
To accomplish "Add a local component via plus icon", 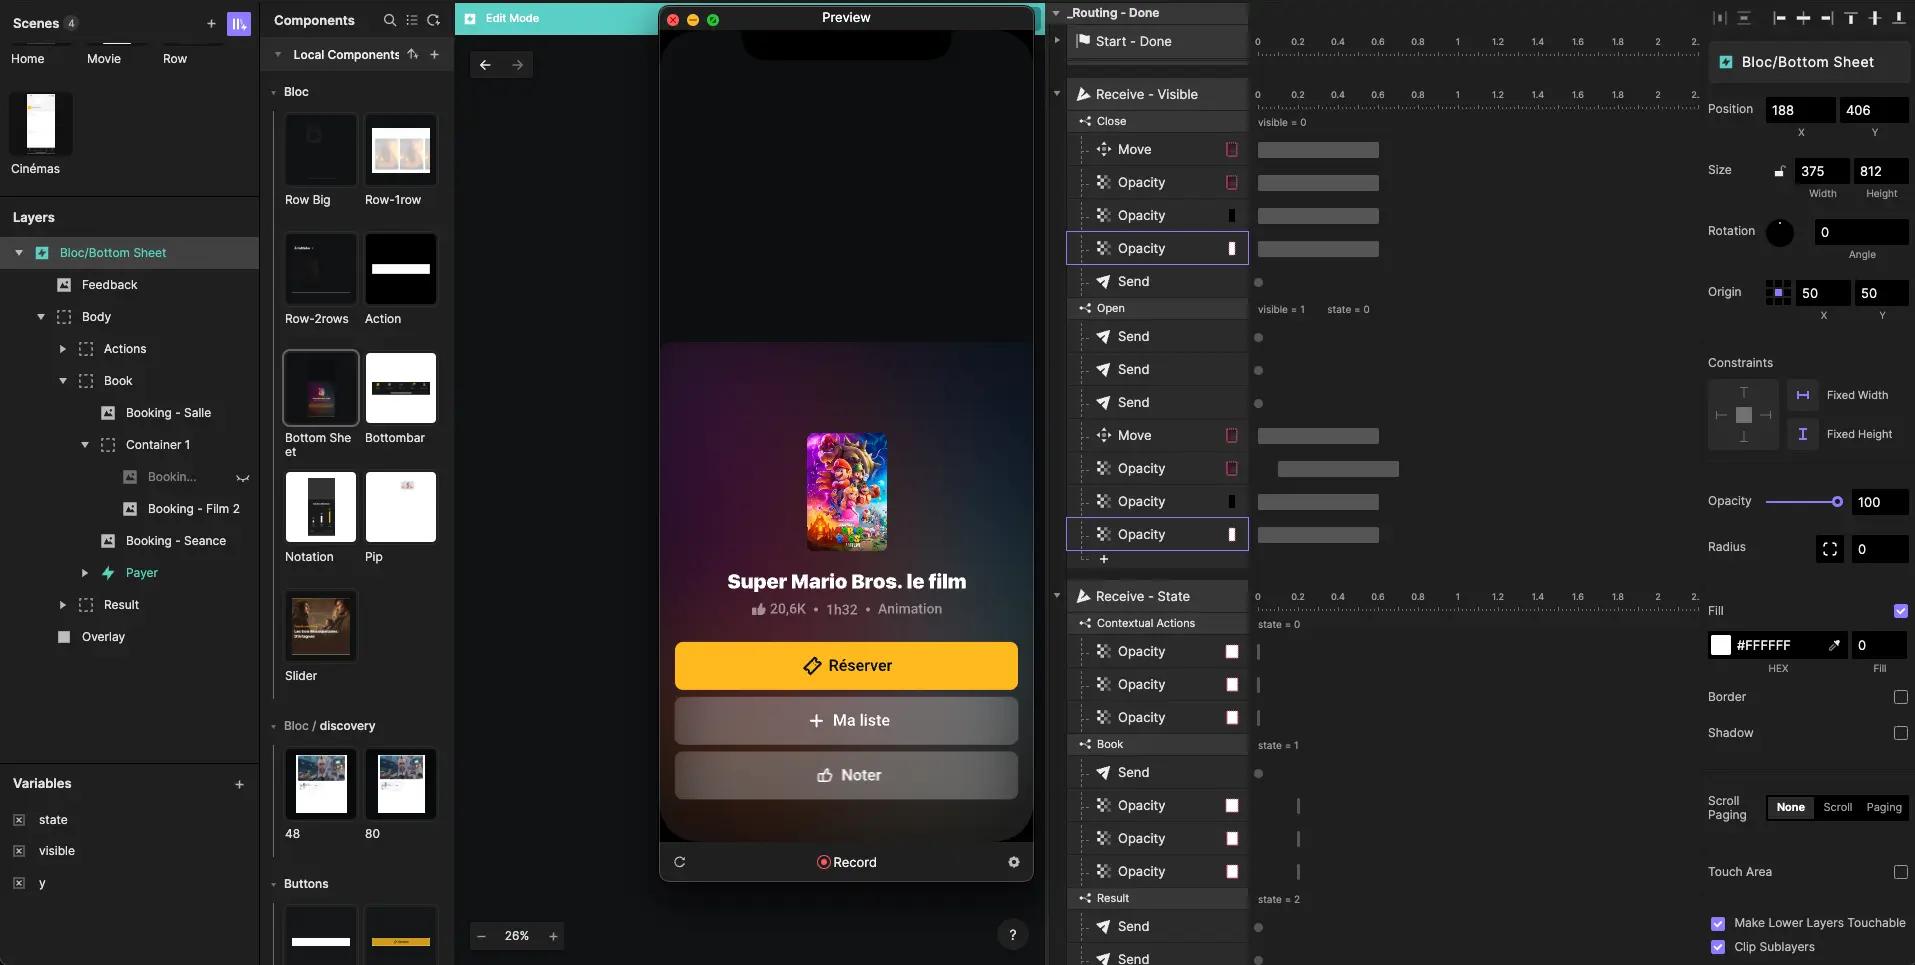I will point(434,54).
